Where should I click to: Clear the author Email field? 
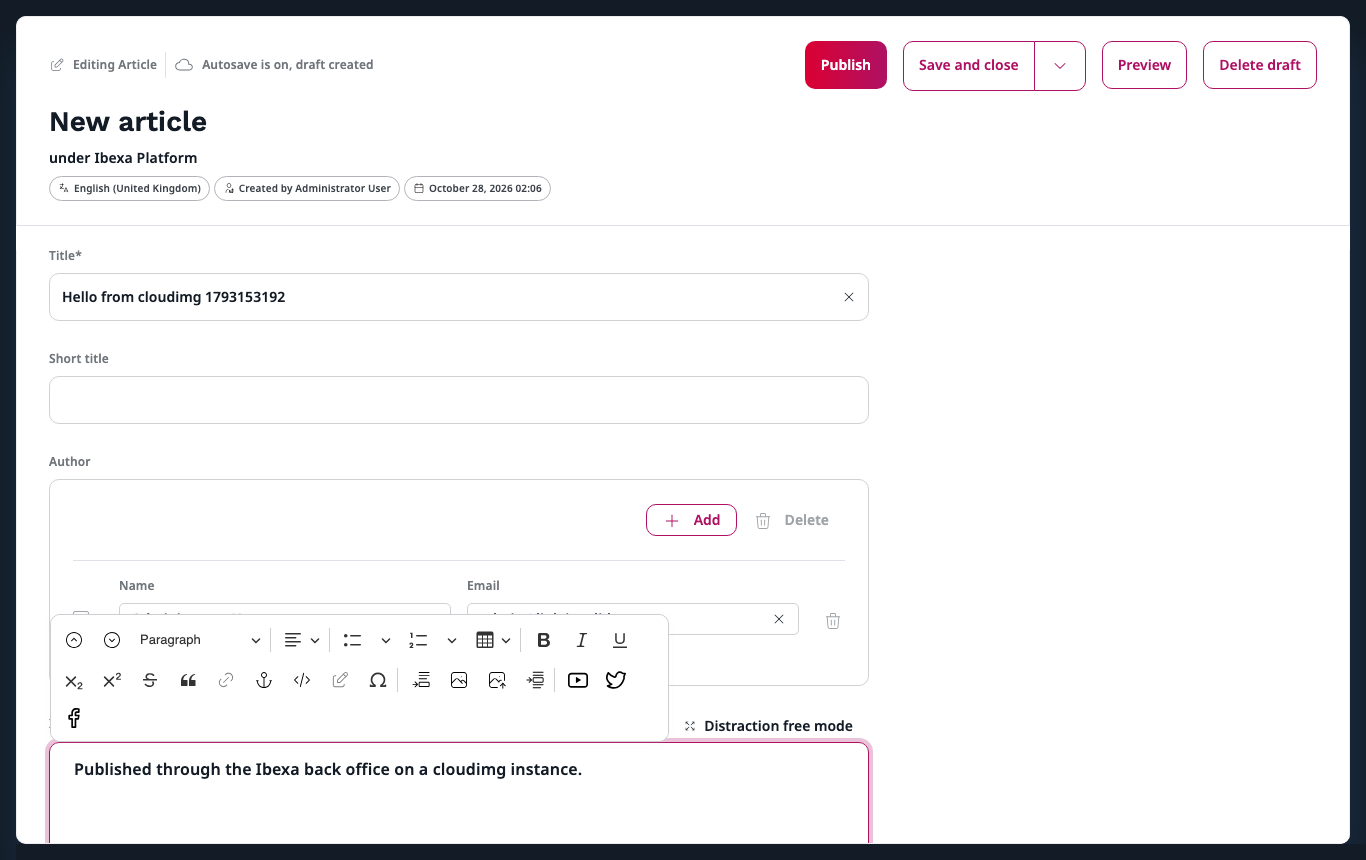(779, 619)
